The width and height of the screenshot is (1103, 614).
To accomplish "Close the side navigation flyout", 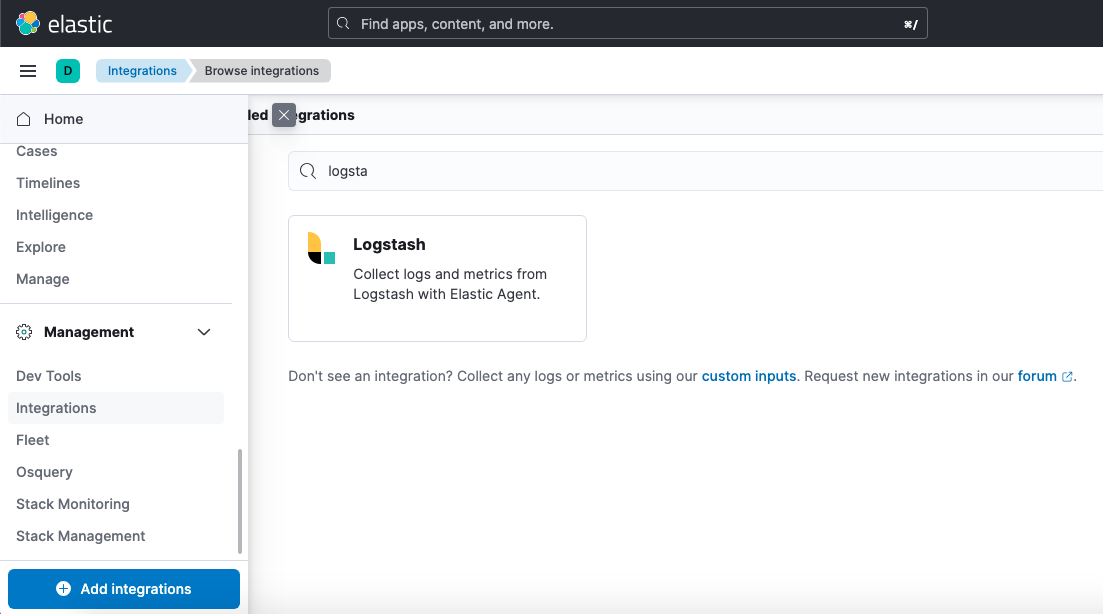I will coord(284,115).
